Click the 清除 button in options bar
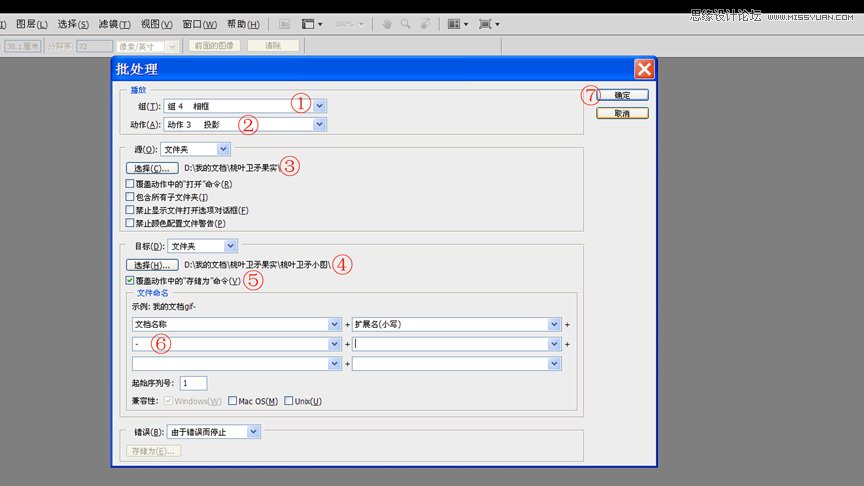 tap(273, 46)
